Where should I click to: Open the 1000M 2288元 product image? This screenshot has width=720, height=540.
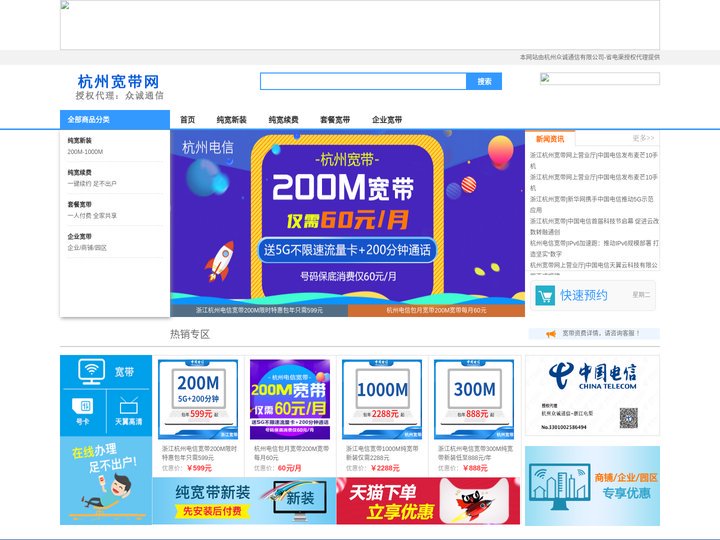tap(382, 399)
